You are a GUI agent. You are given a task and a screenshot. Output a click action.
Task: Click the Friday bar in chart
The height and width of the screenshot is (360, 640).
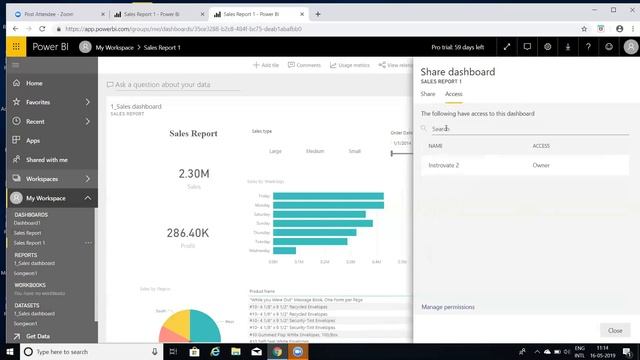coord(328,196)
